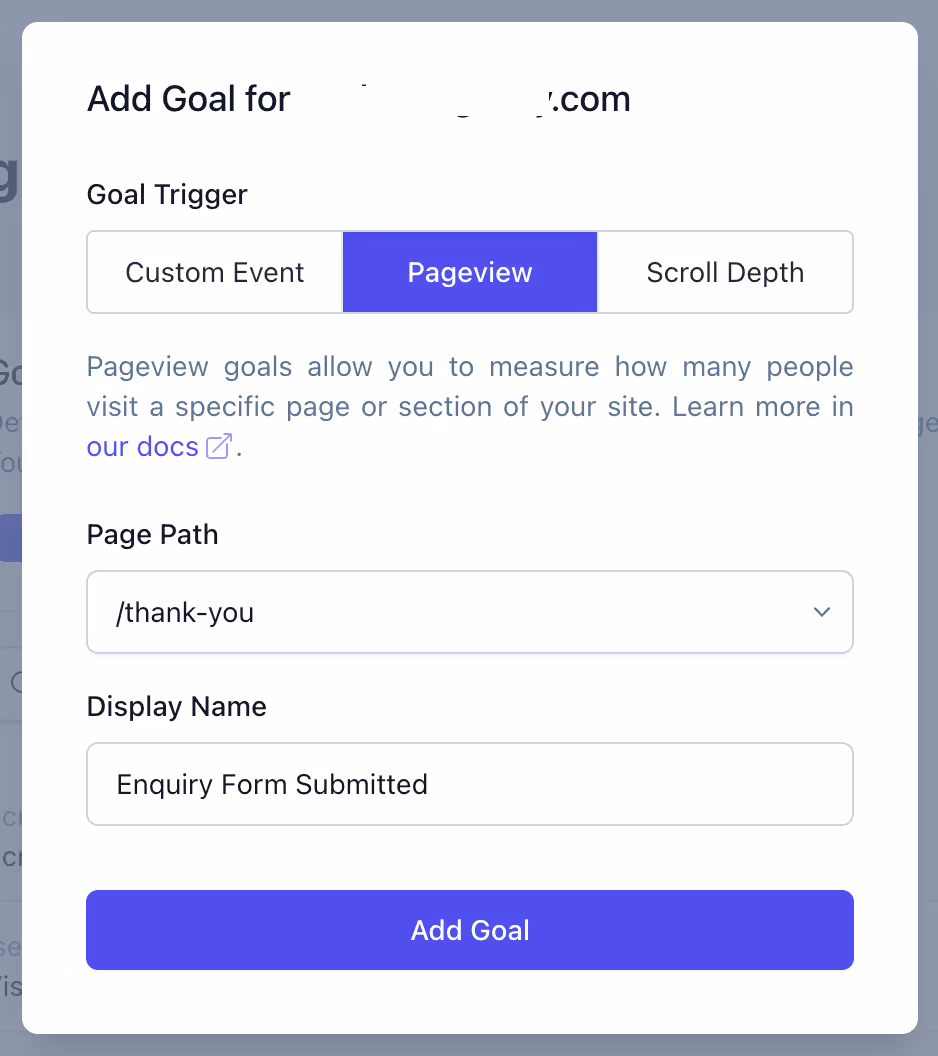The width and height of the screenshot is (938, 1056).
Task: Click the Display Name label
Action: pos(176,706)
